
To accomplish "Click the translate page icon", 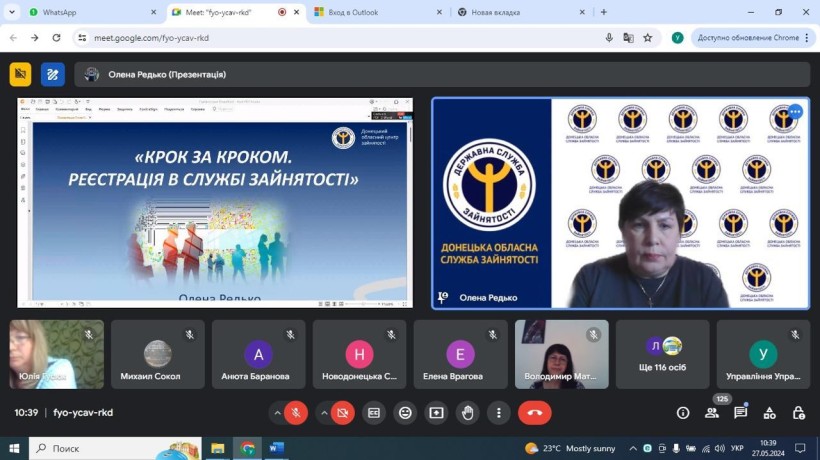I will pos(629,38).
